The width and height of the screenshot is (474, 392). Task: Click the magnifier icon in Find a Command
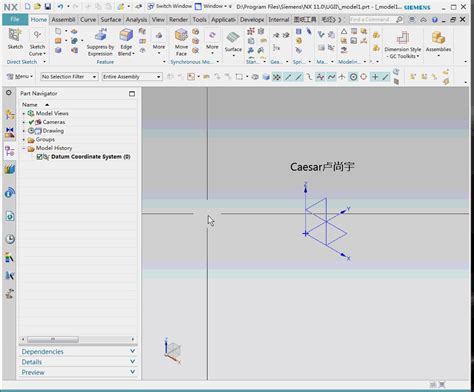click(x=399, y=20)
